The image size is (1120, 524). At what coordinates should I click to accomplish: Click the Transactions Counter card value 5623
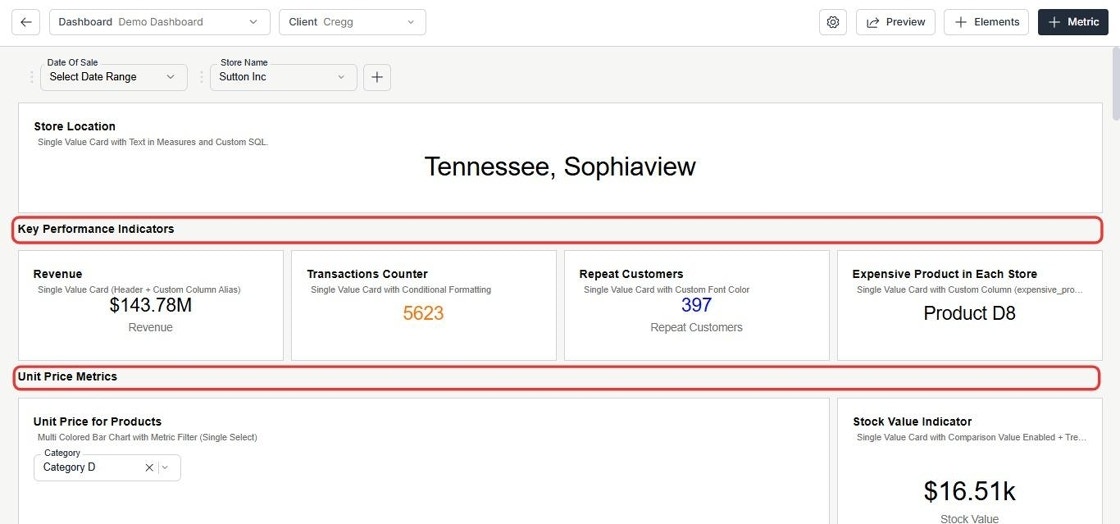point(424,313)
